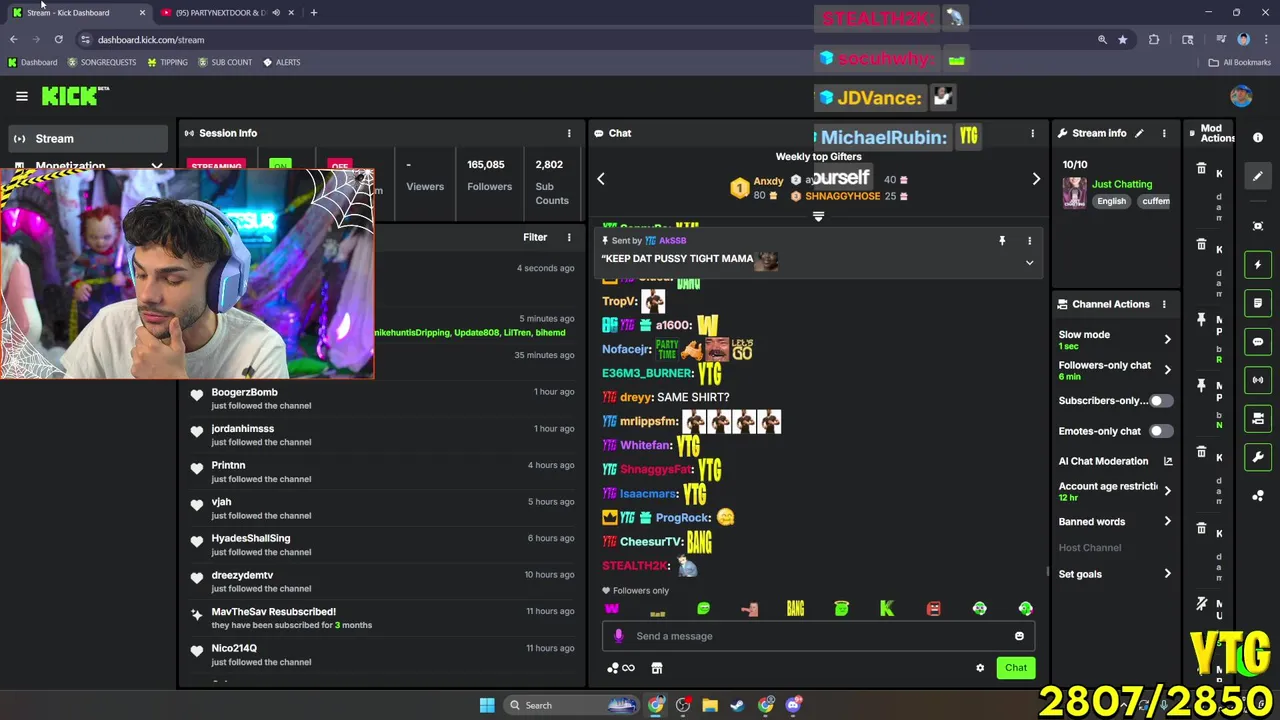
Task: Open the hamburger menu beside the Kick logo
Action: click(x=21, y=96)
